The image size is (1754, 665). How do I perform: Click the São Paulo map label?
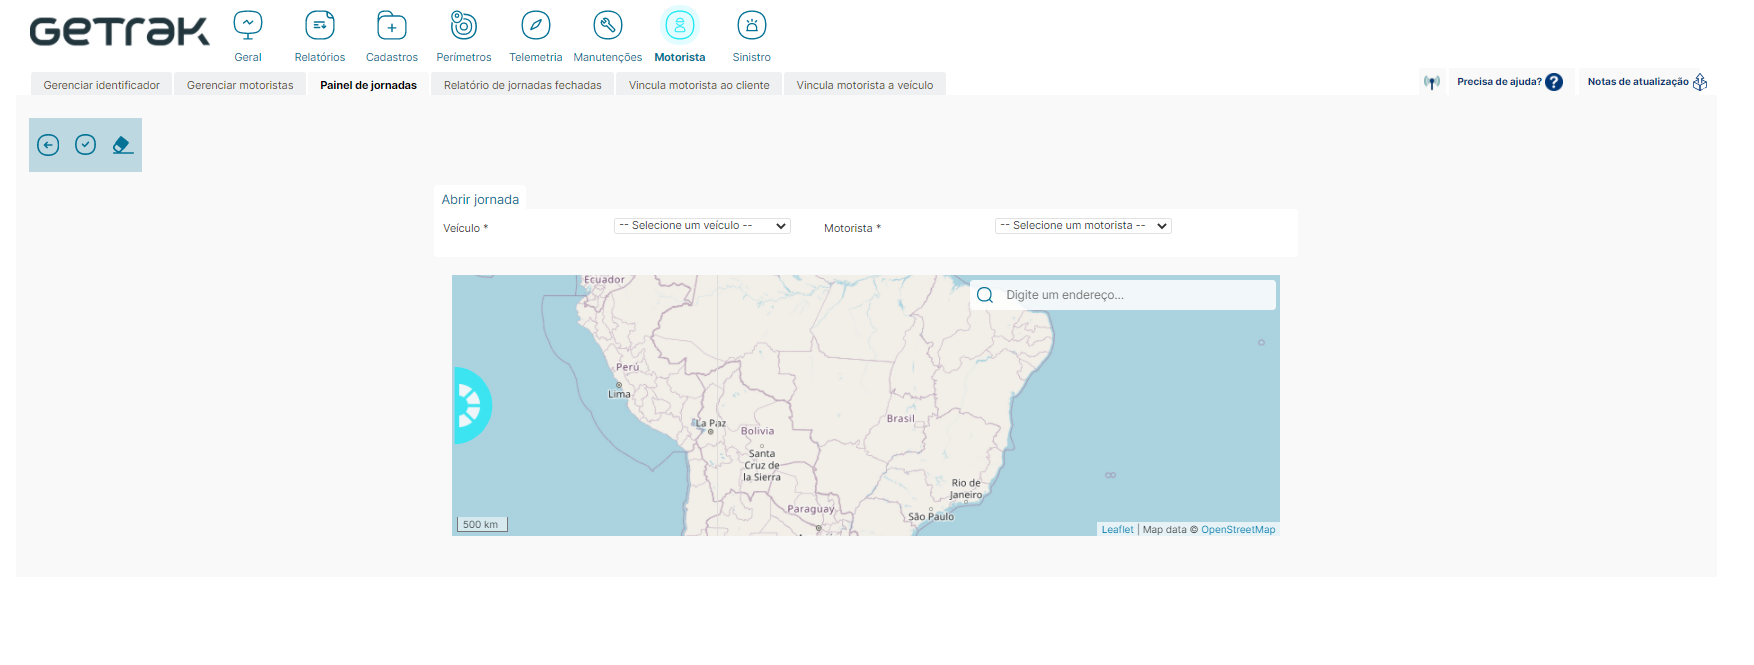pos(931,517)
